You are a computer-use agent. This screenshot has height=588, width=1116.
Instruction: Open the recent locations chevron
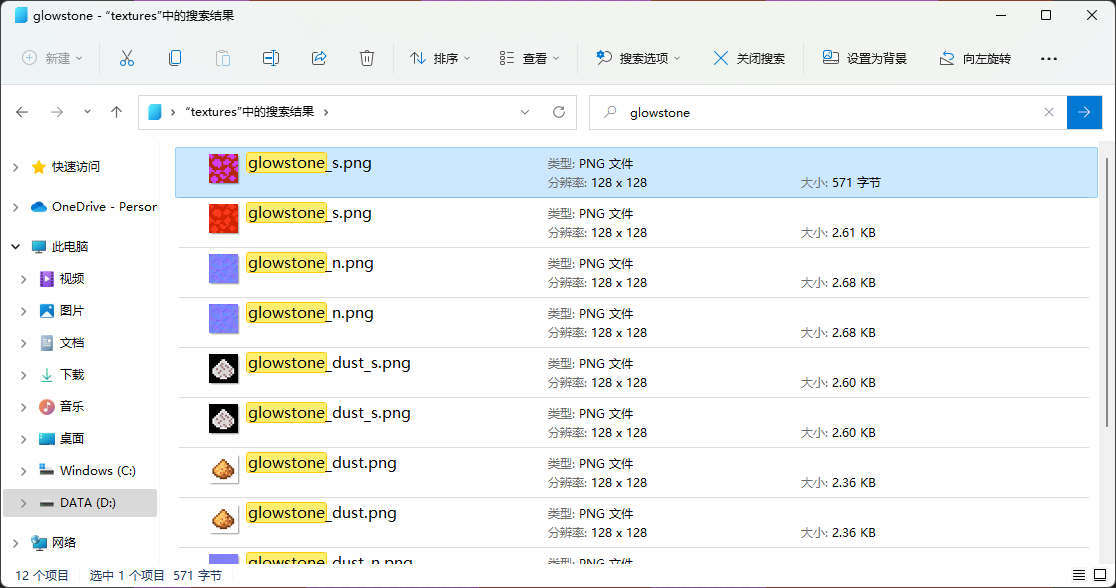coord(87,112)
